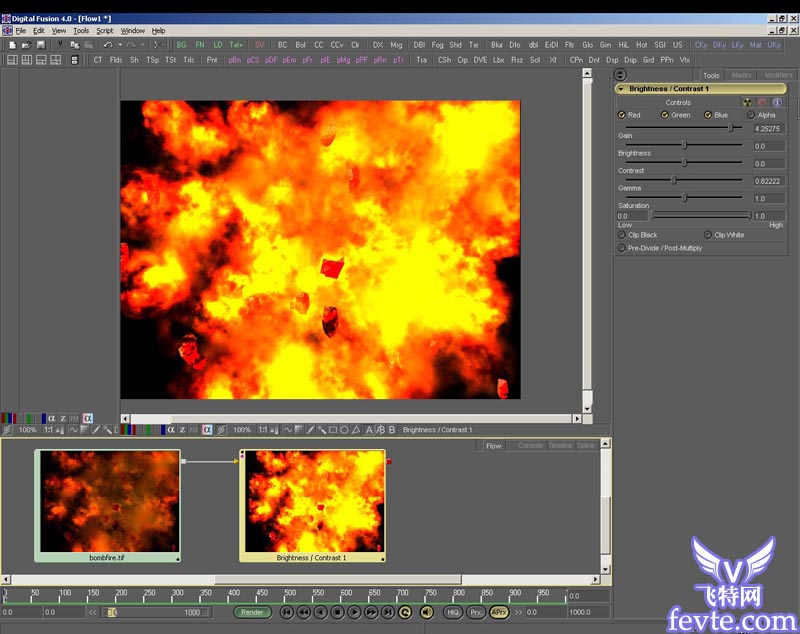The height and width of the screenshot is (634, 800).
Task: Select ellipse mask tool in viewer toolbar
Action: click(344, 430)
